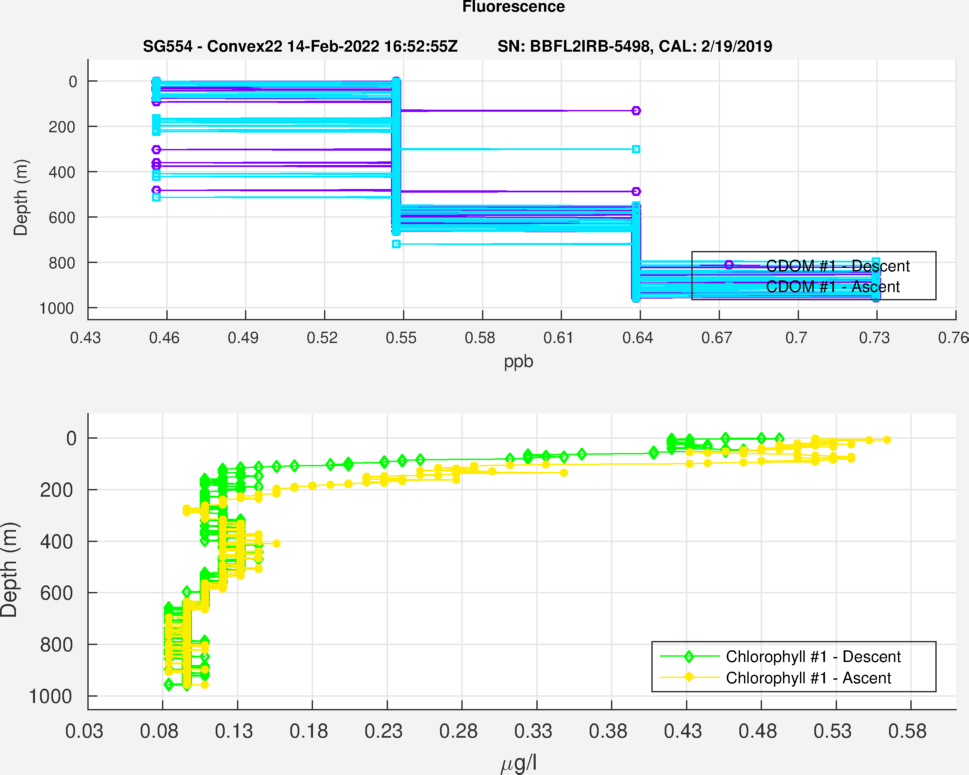Screen dimensions: 969x775
Task: Click the 600 depth tick of CDOM plot
Action: [x=63, y=218]
